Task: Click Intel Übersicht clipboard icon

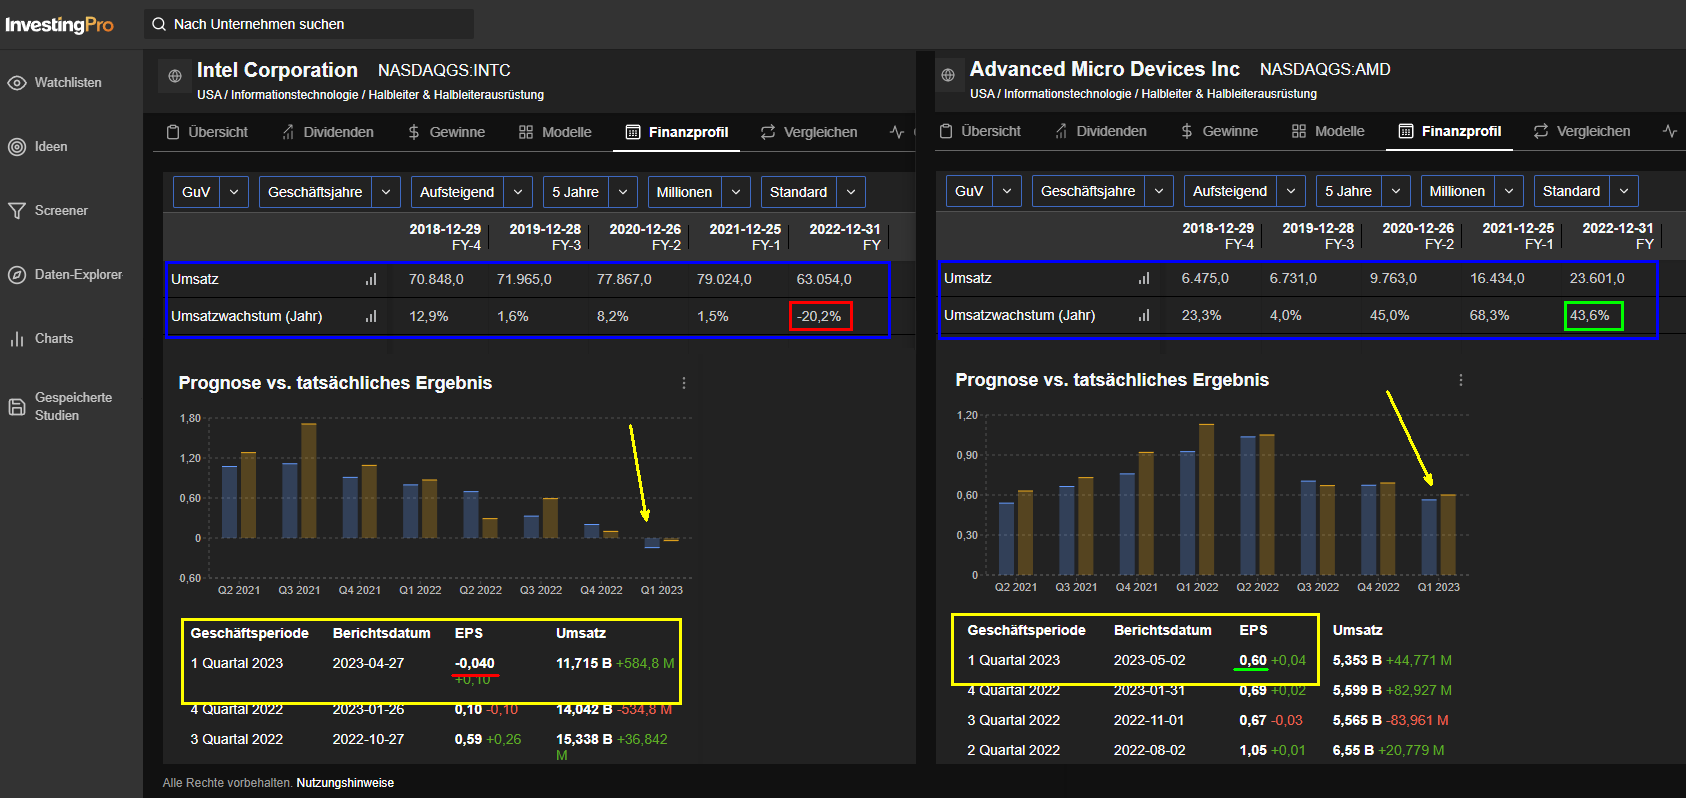Action: [x=173, y=132]
